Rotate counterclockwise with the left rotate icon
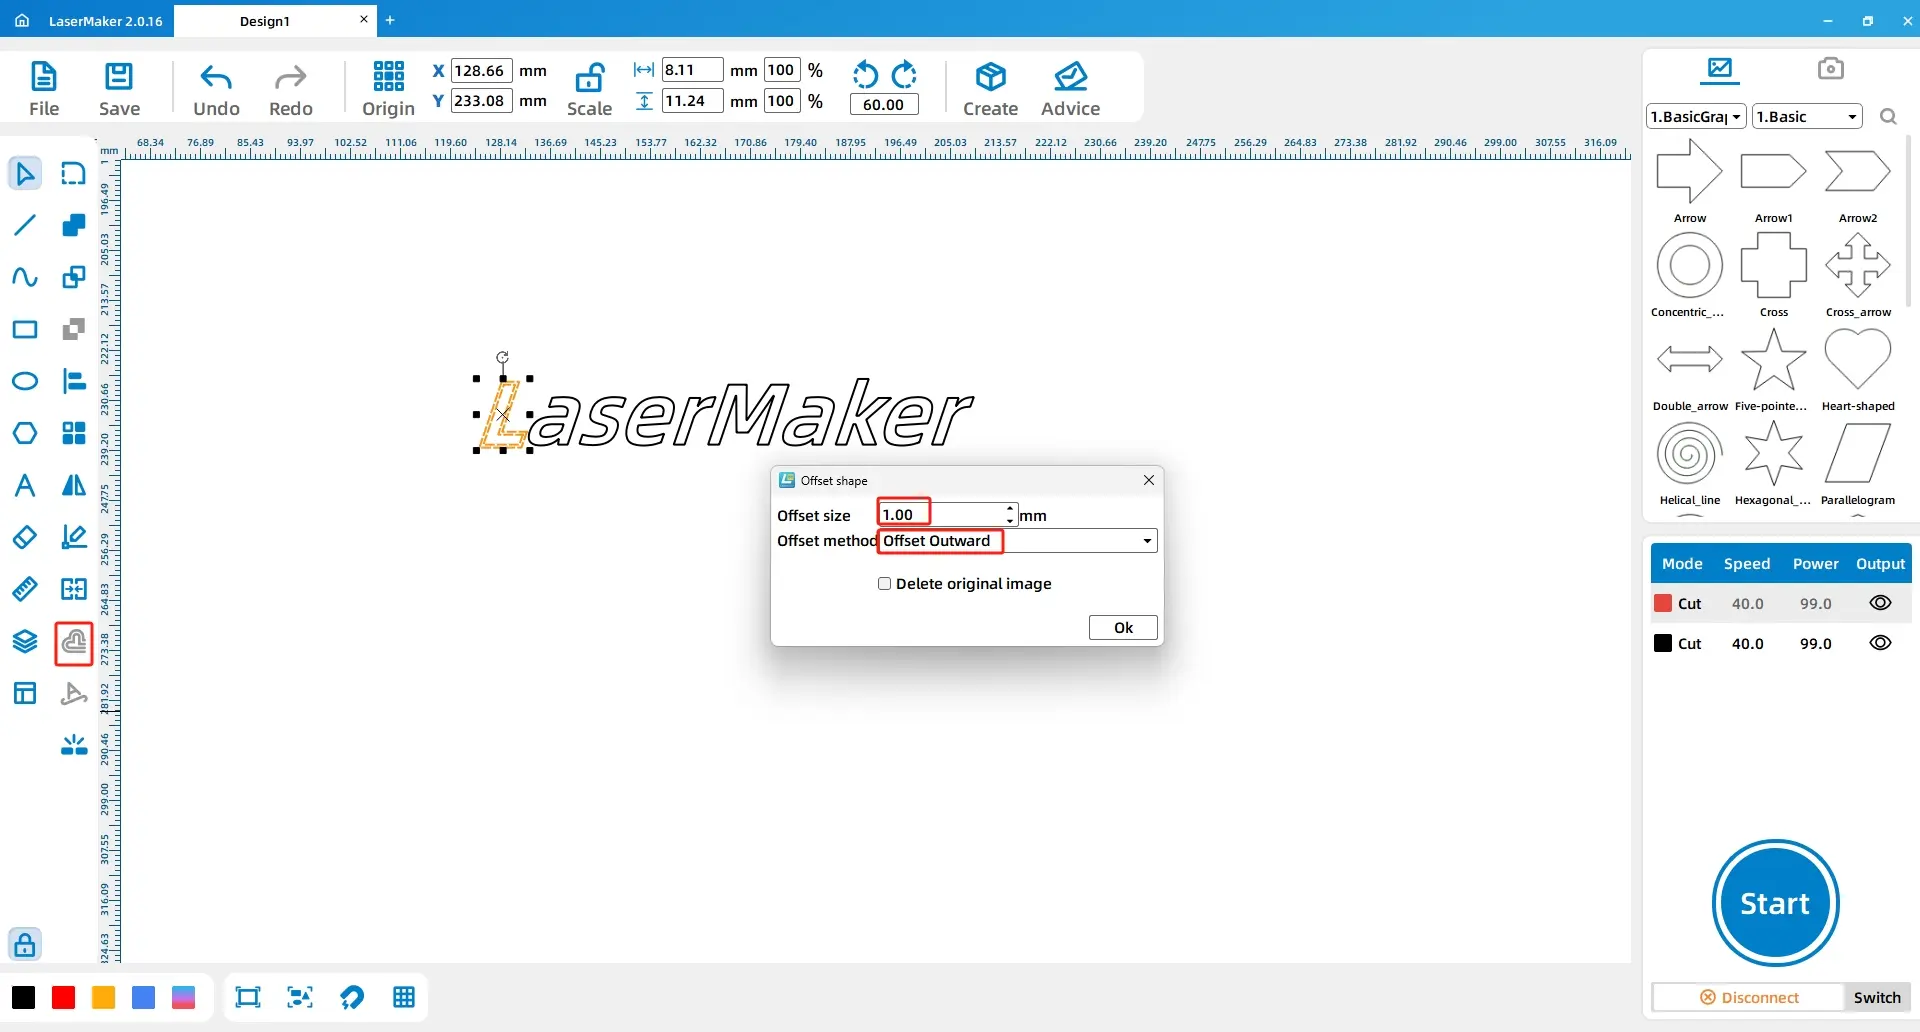Image resolution: width=1920 pixels, height=1032 pixels. pos(865,74)
